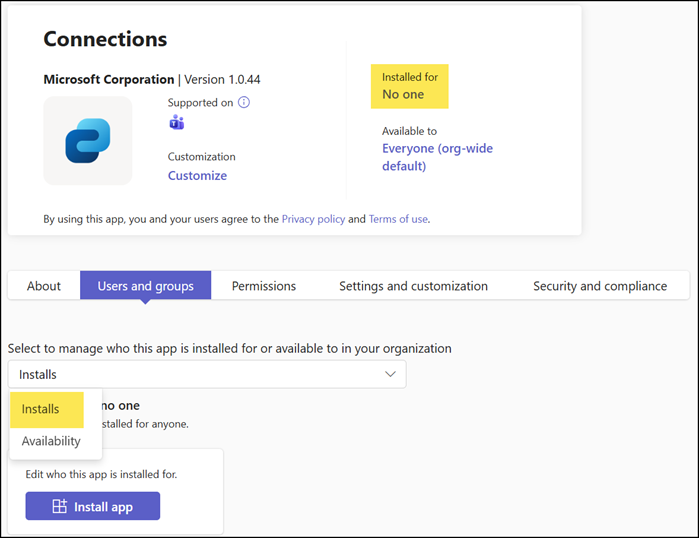Expand the Installs dropdown chevron
The height and width of the screenshot is (538, 700).
click(390, 374)
